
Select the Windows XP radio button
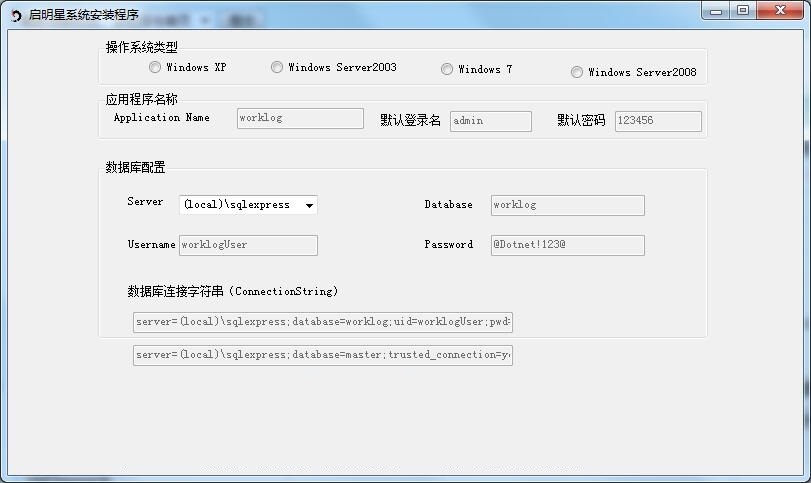[155, 67]
